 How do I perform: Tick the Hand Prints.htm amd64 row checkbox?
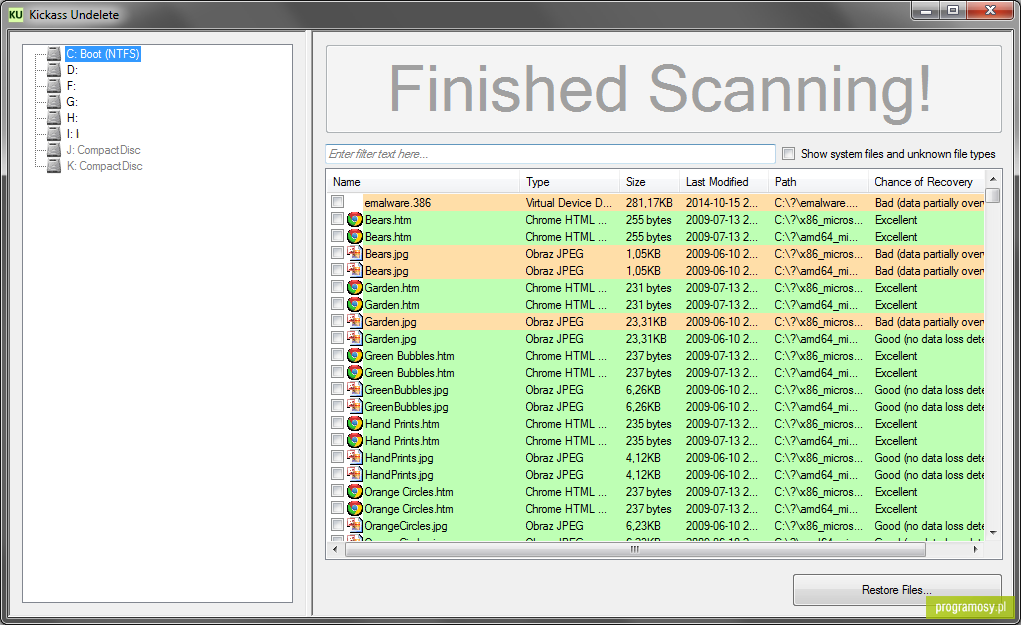337,440
